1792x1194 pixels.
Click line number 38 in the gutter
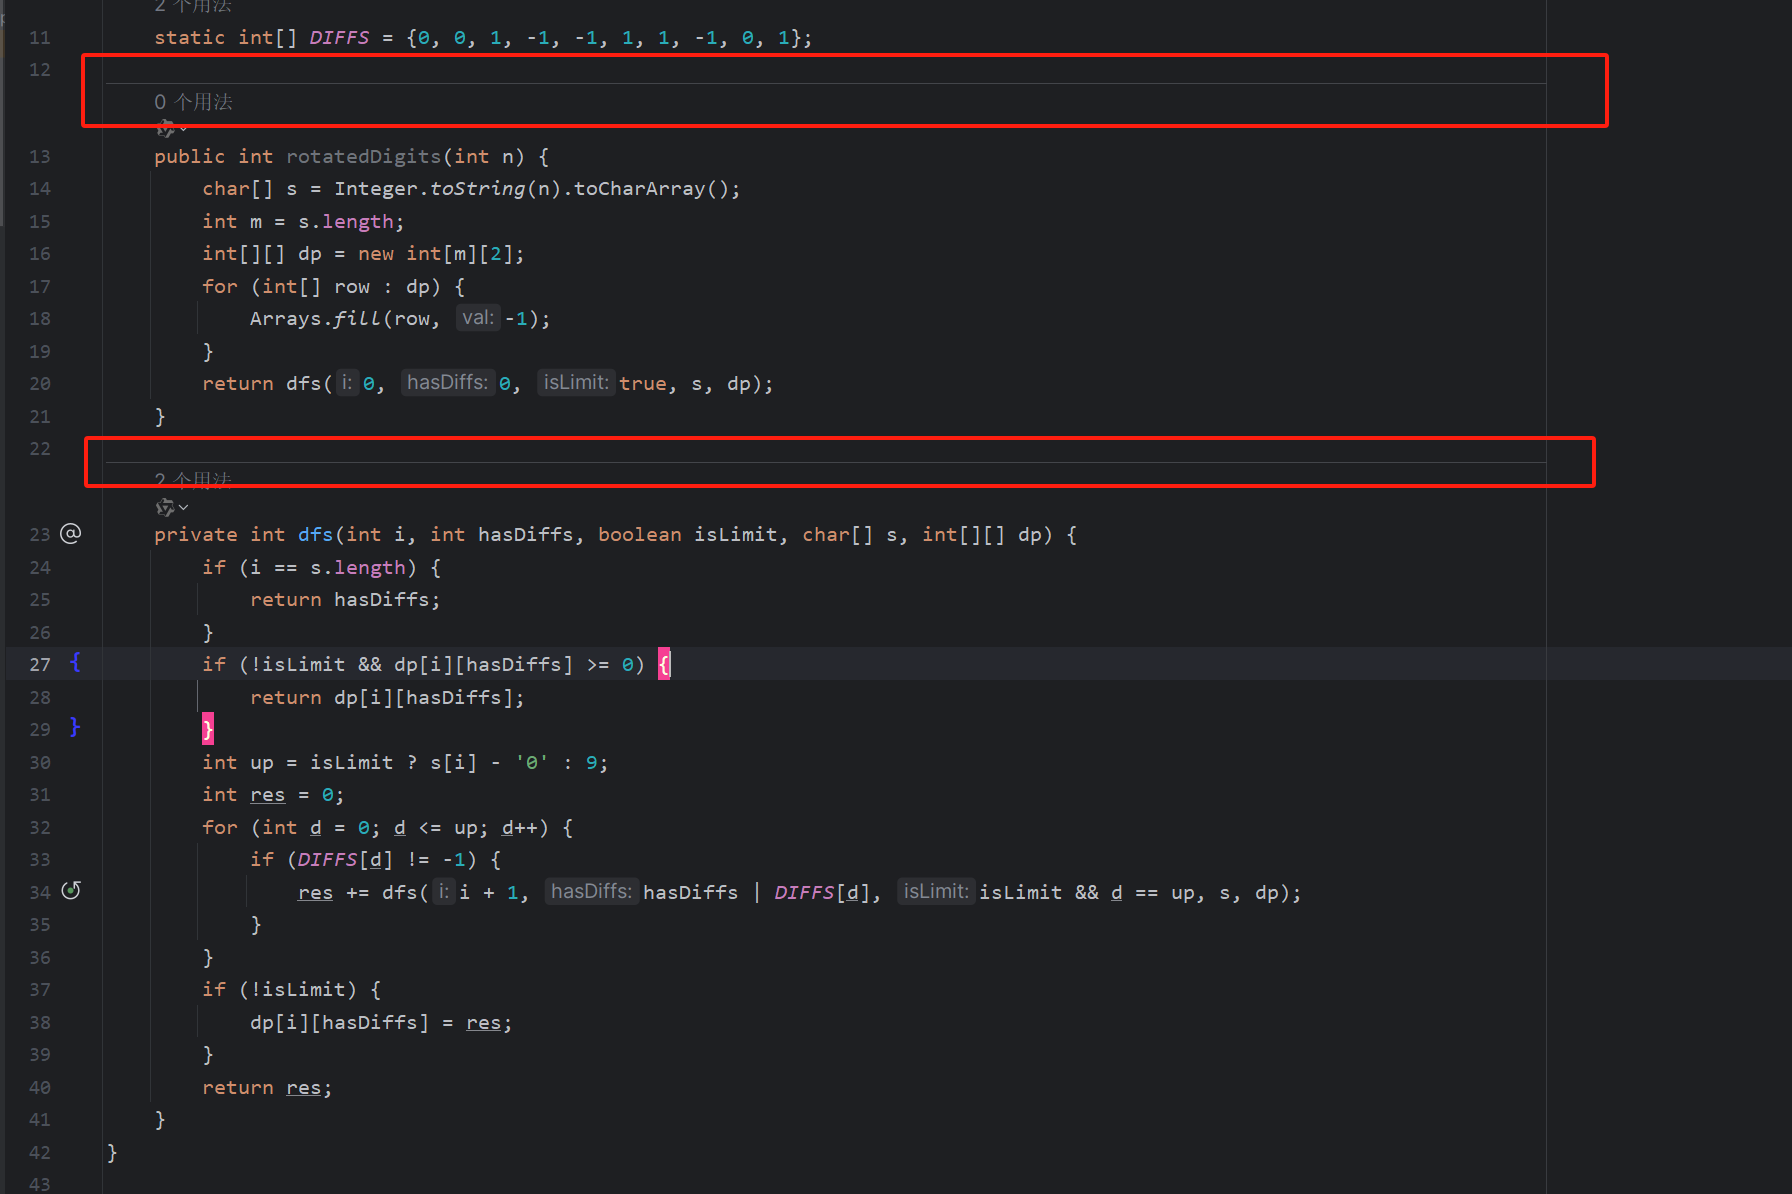coord(40,1023)
